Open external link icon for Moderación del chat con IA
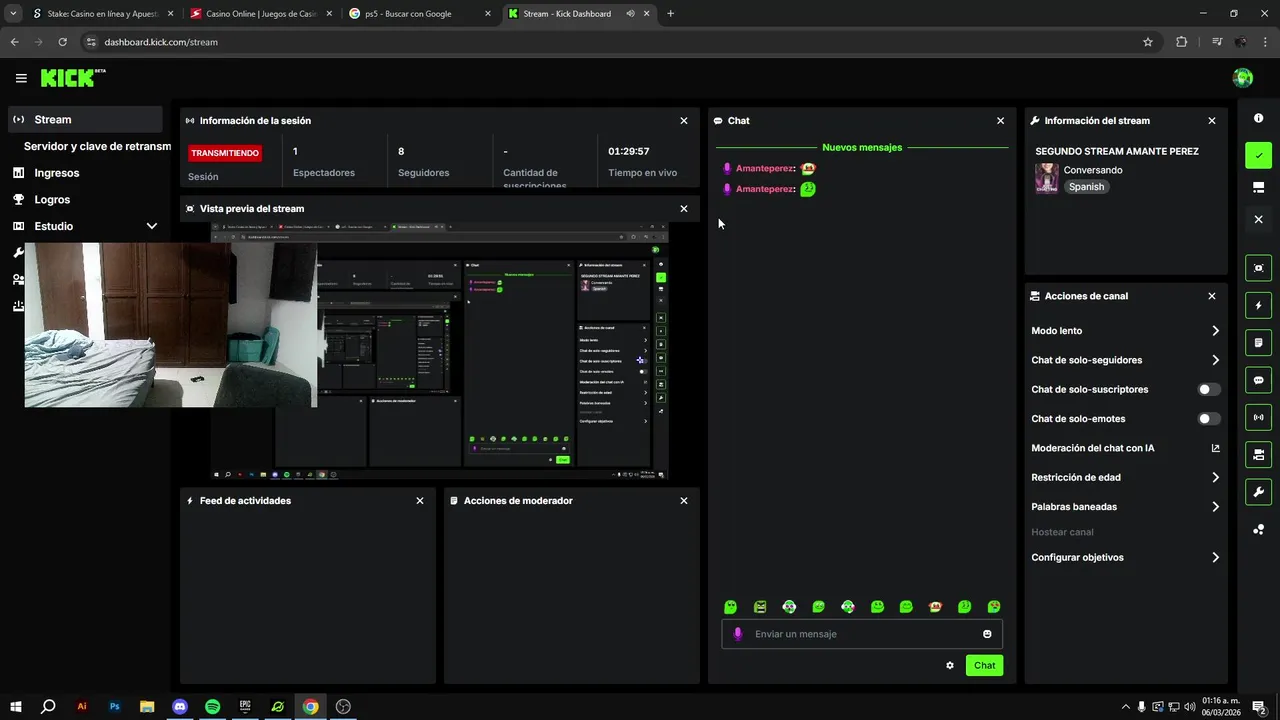 click(1216, 448)
